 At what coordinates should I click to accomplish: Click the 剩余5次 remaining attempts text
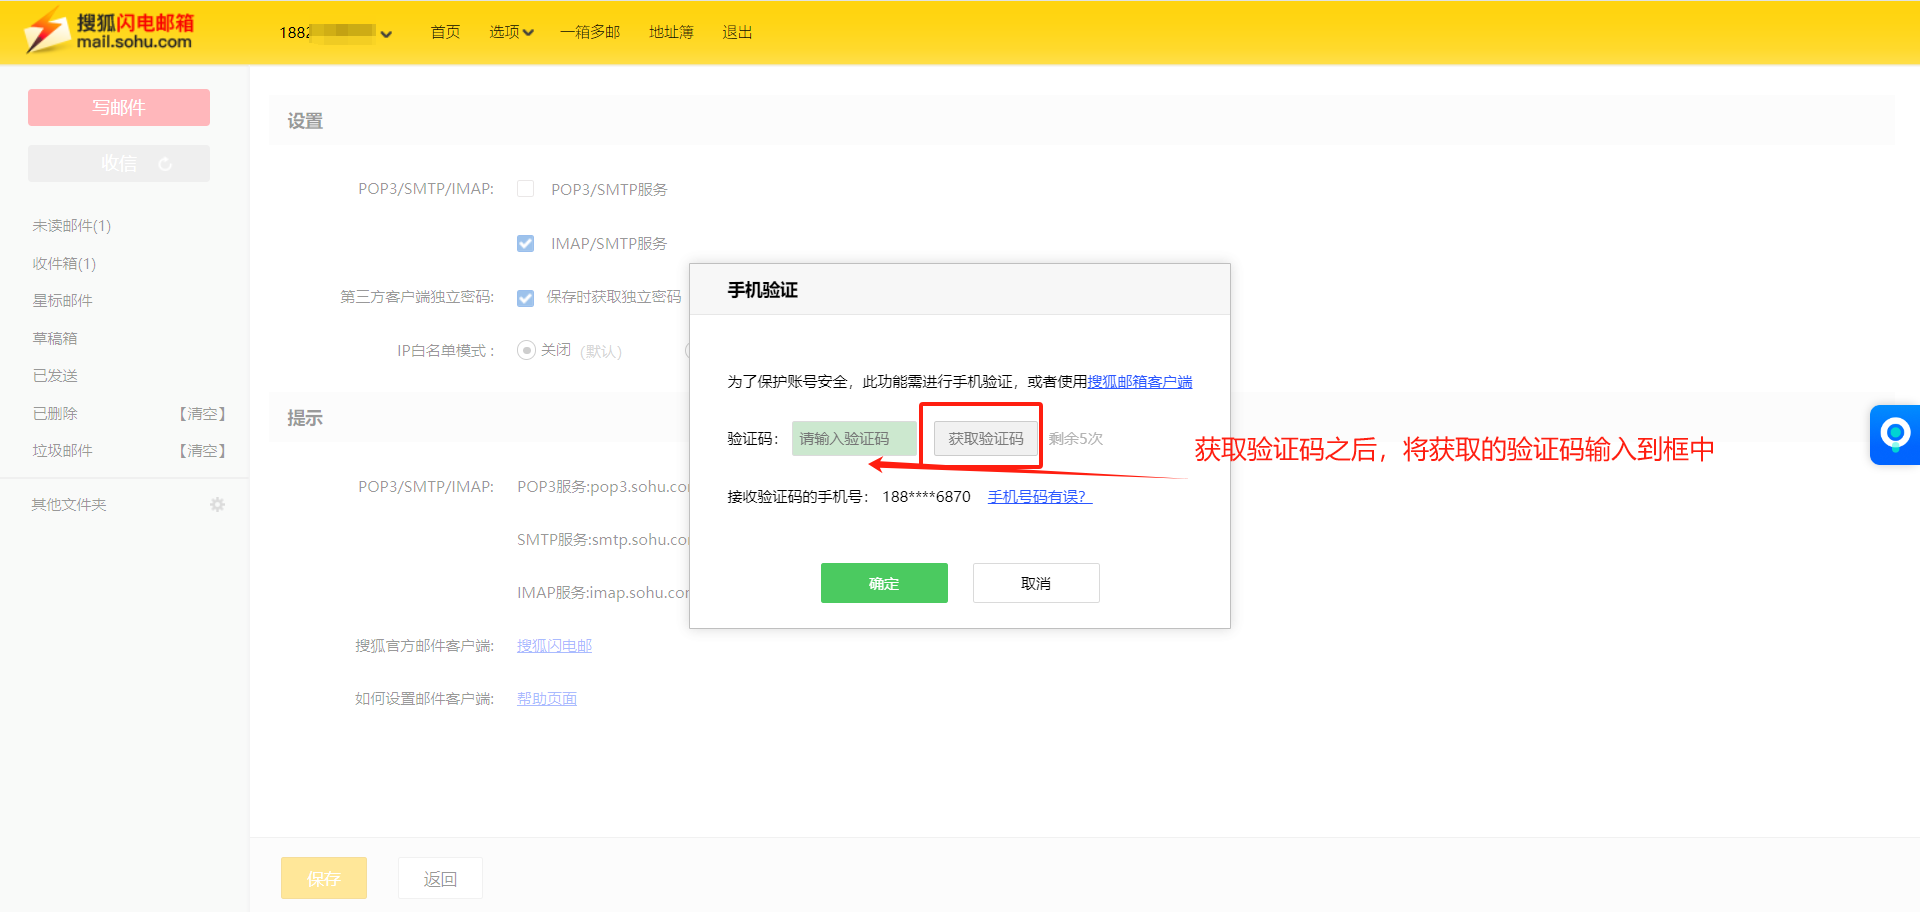[1076, 439]
